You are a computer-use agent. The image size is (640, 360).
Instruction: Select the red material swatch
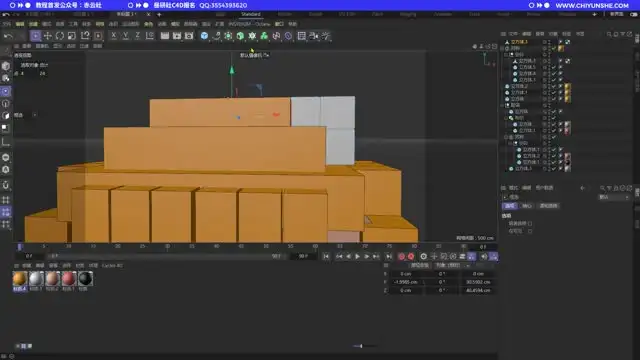click(69, 279)
